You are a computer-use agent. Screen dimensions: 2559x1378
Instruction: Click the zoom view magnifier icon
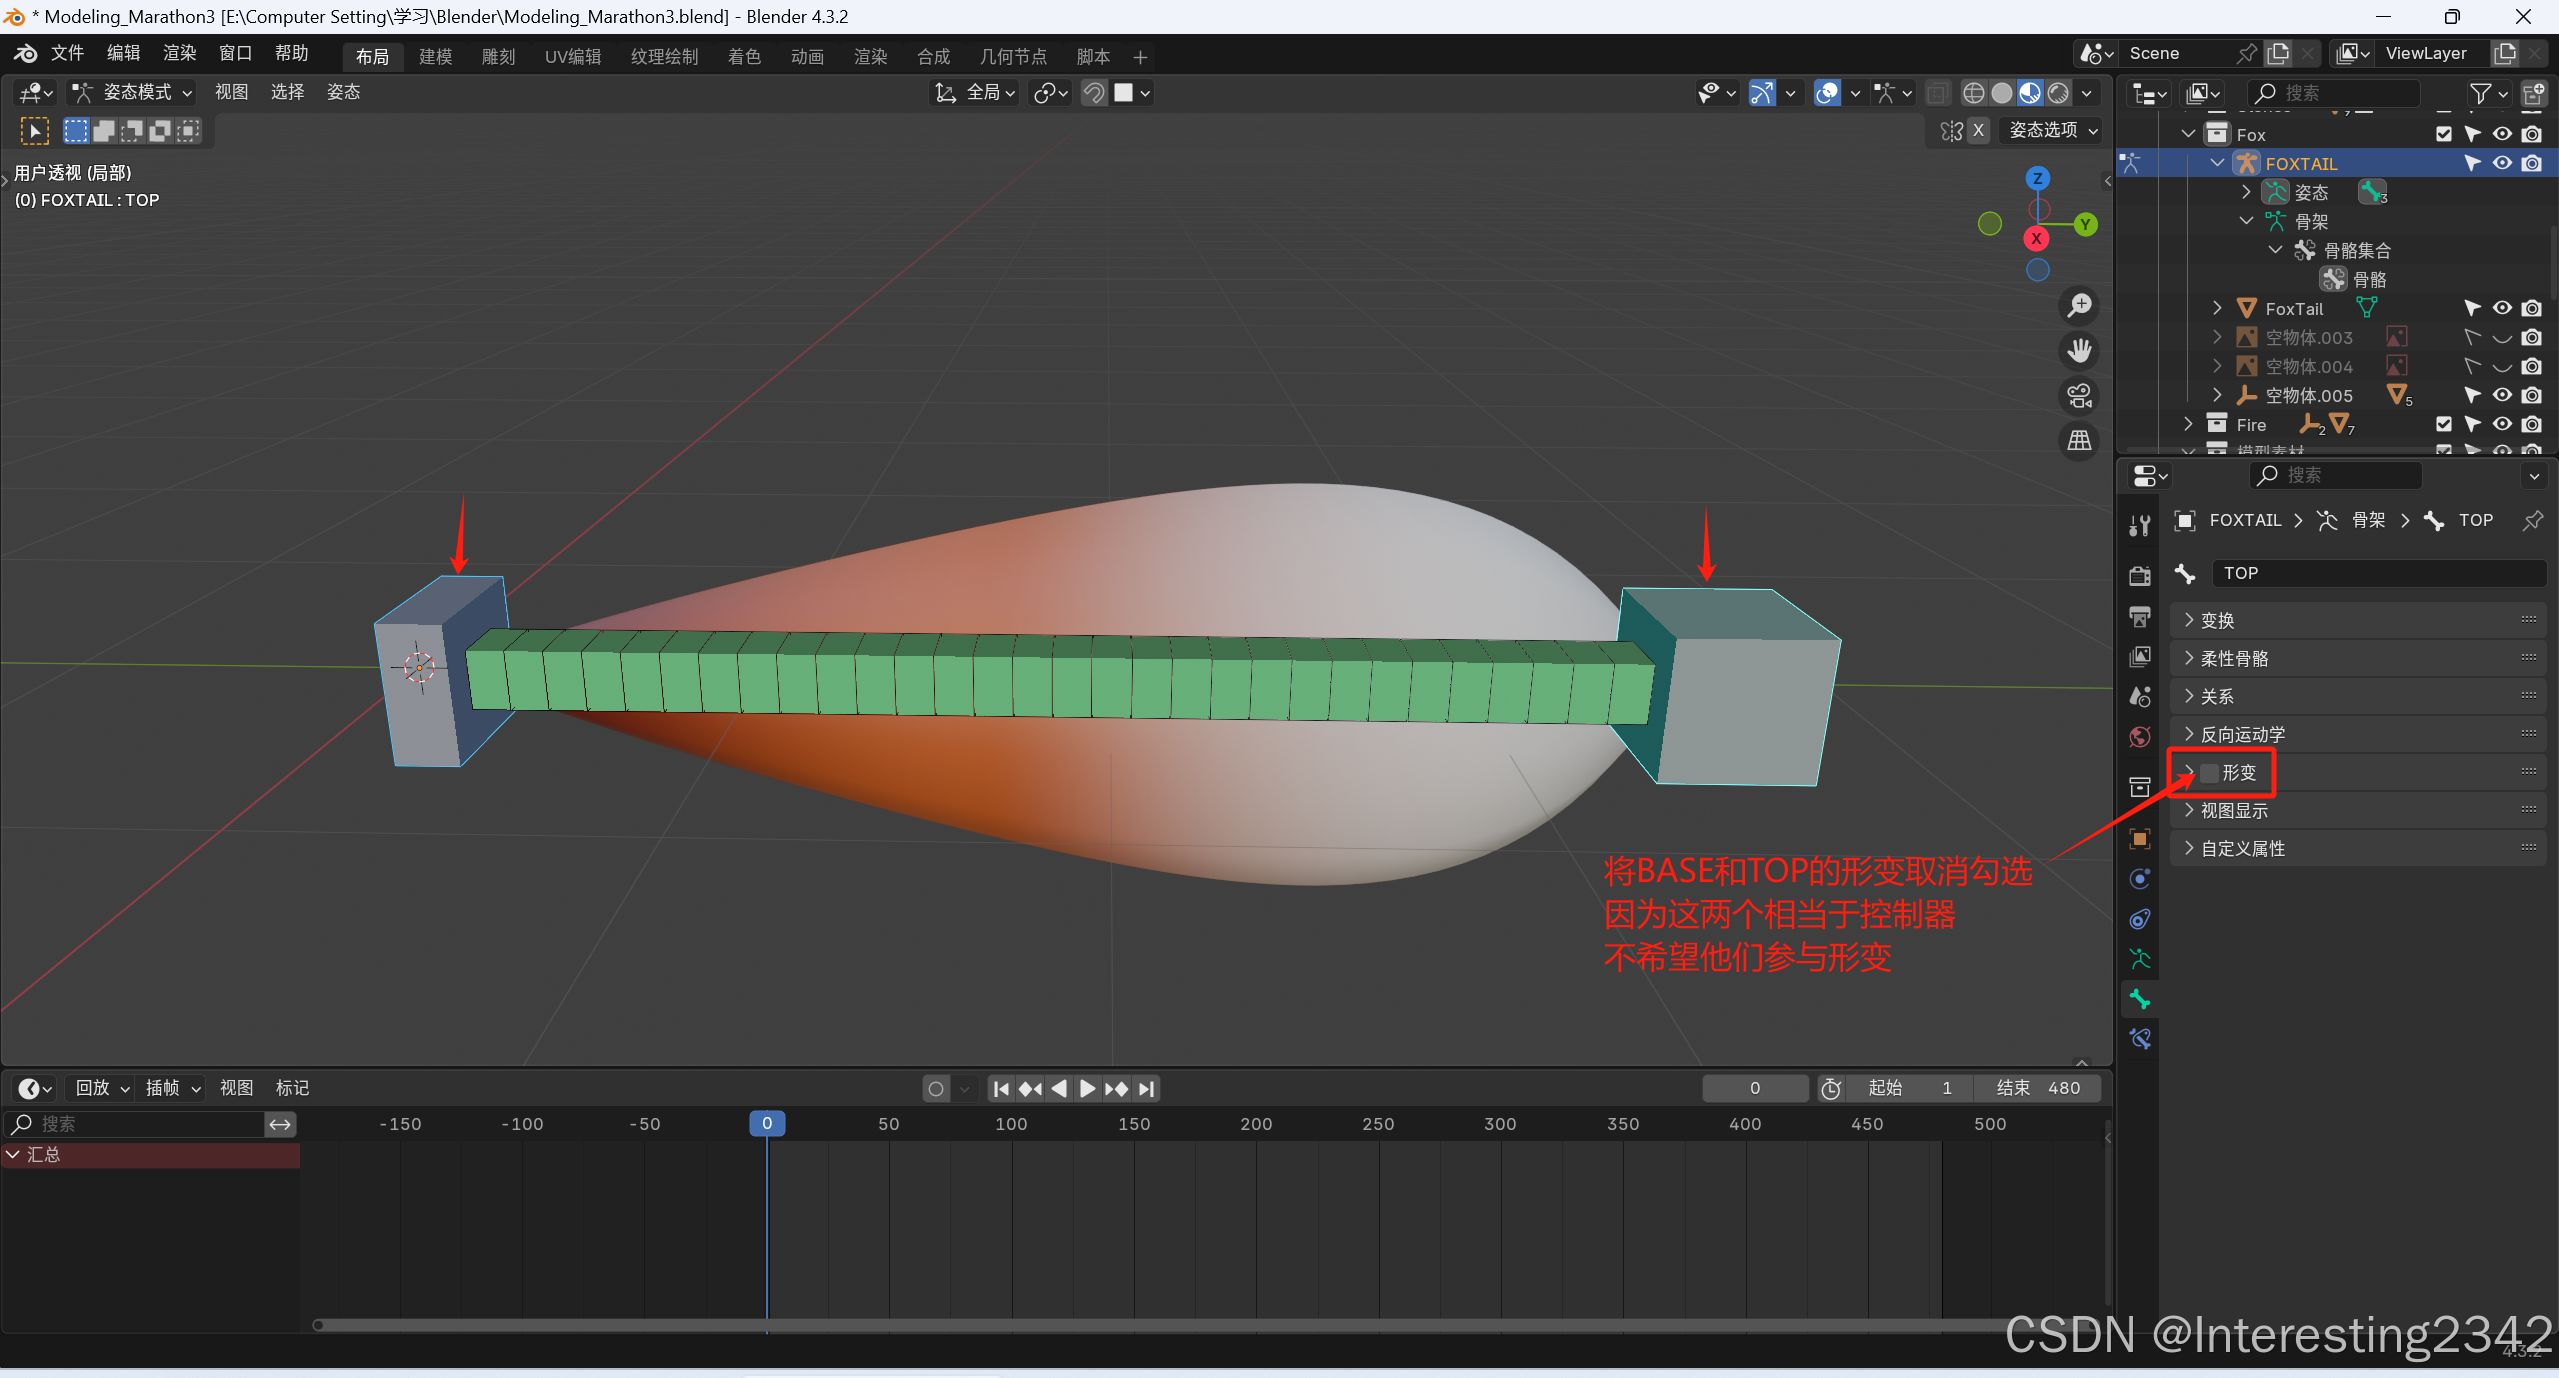[2080, 305]
